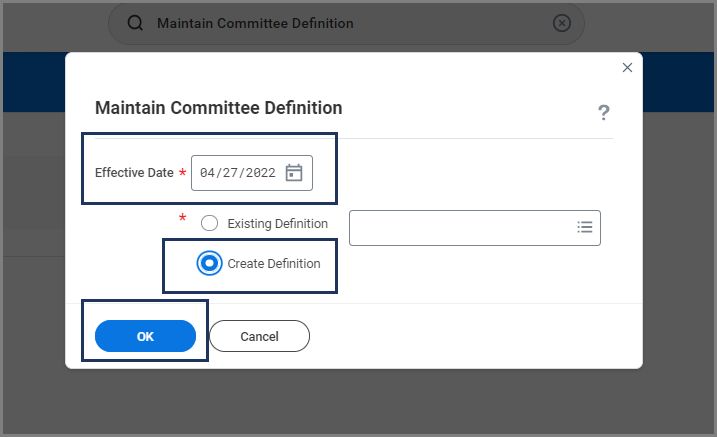Click the Create Definition text label
The image size is (717, 437).
274,264
